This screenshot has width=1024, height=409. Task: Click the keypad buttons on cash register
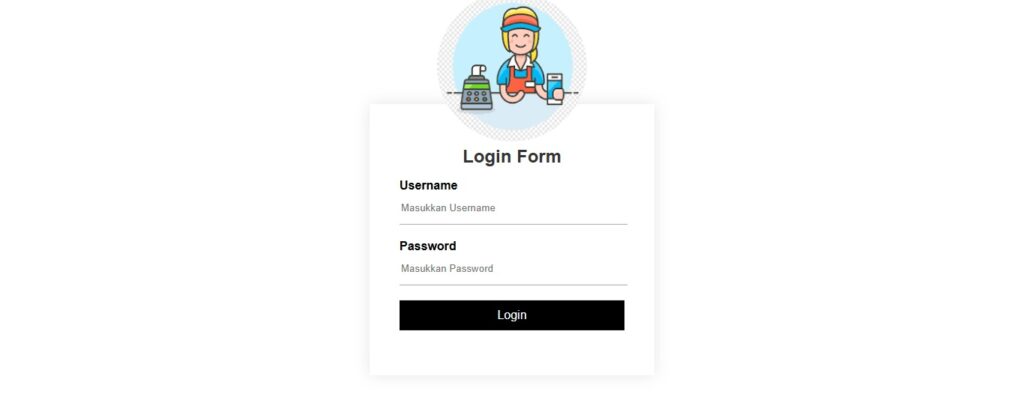(x=477, y=97)
